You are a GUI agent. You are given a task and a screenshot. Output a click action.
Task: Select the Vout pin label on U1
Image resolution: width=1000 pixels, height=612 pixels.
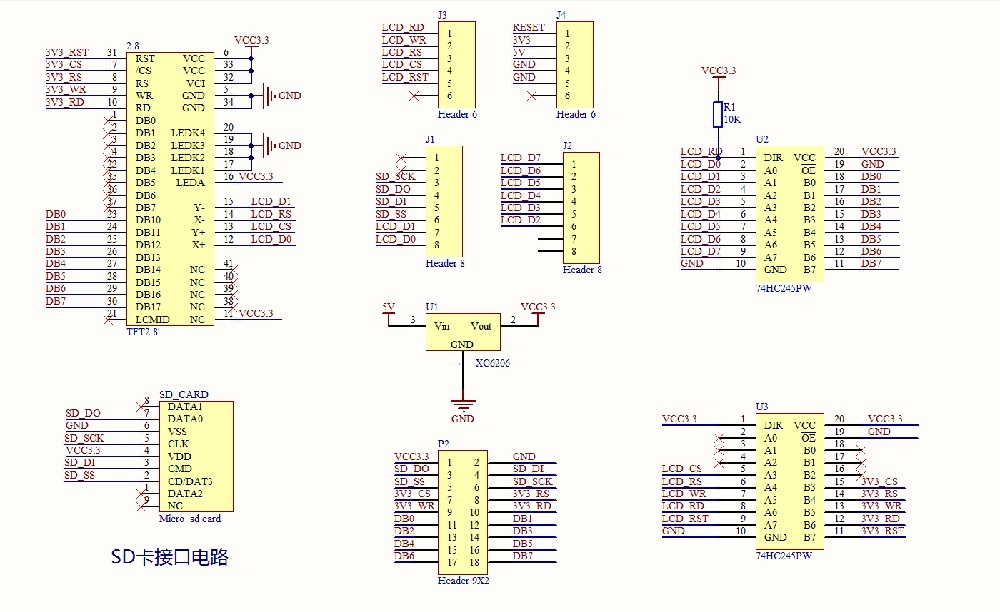click(481, 326)
